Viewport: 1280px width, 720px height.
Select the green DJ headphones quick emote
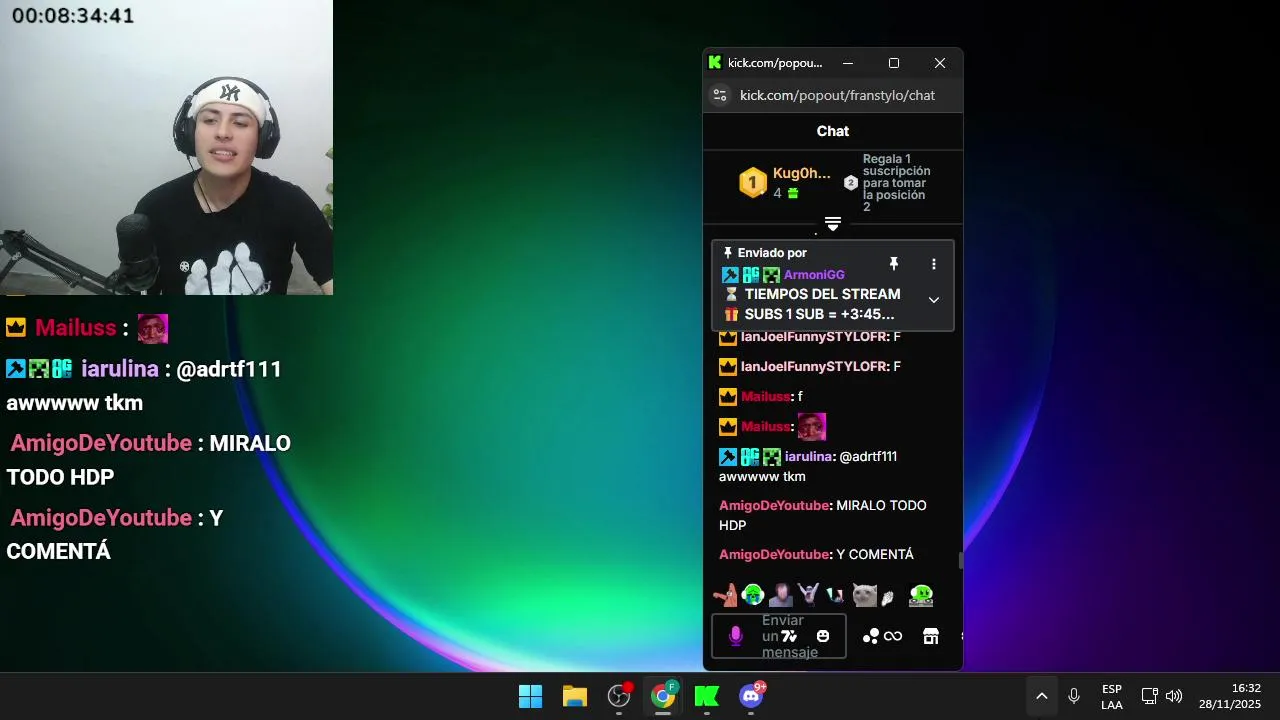(921, 596)
